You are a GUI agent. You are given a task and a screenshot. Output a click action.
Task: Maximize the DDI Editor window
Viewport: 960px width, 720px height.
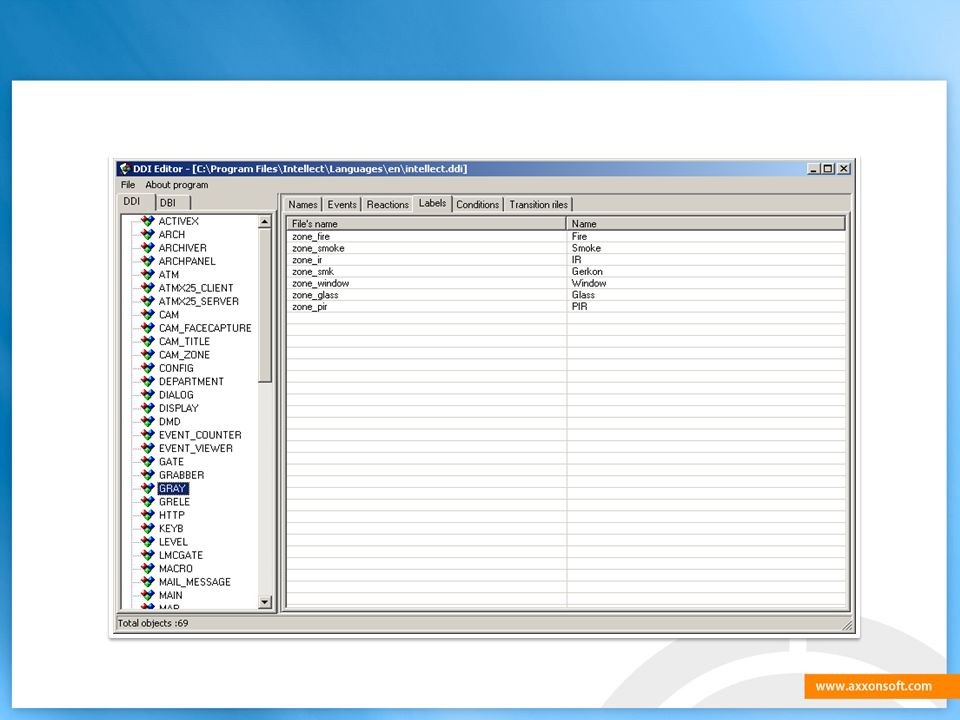click(x=828, y=169)
